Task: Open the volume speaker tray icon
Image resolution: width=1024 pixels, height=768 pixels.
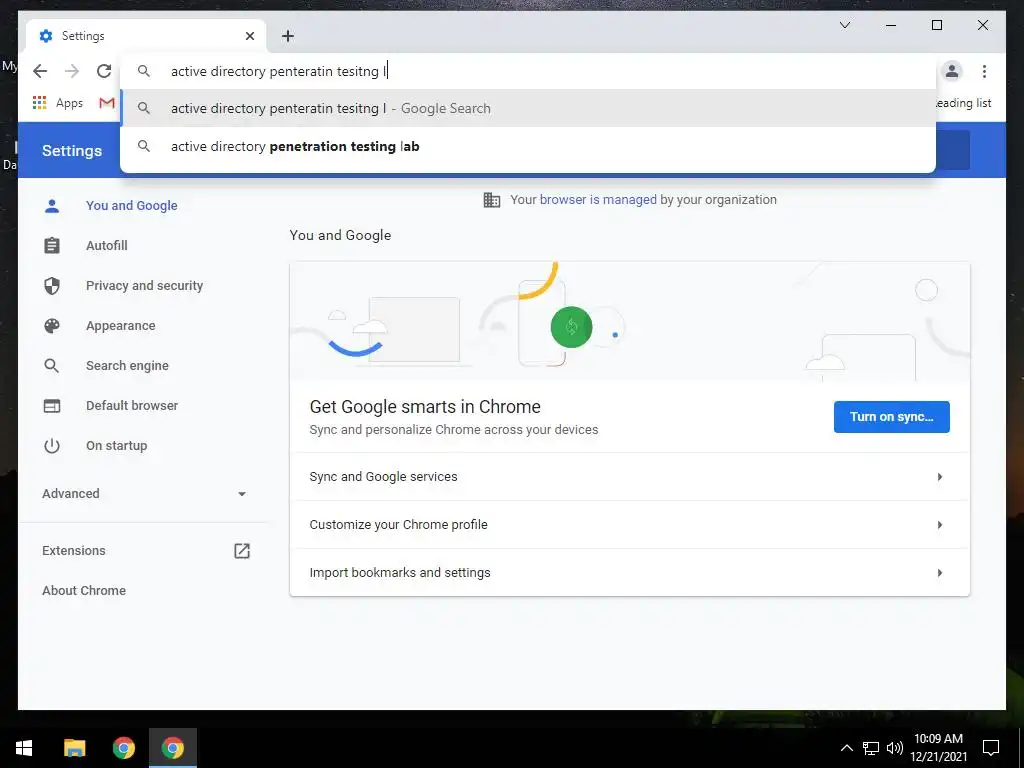Action: tap(894, 748)
